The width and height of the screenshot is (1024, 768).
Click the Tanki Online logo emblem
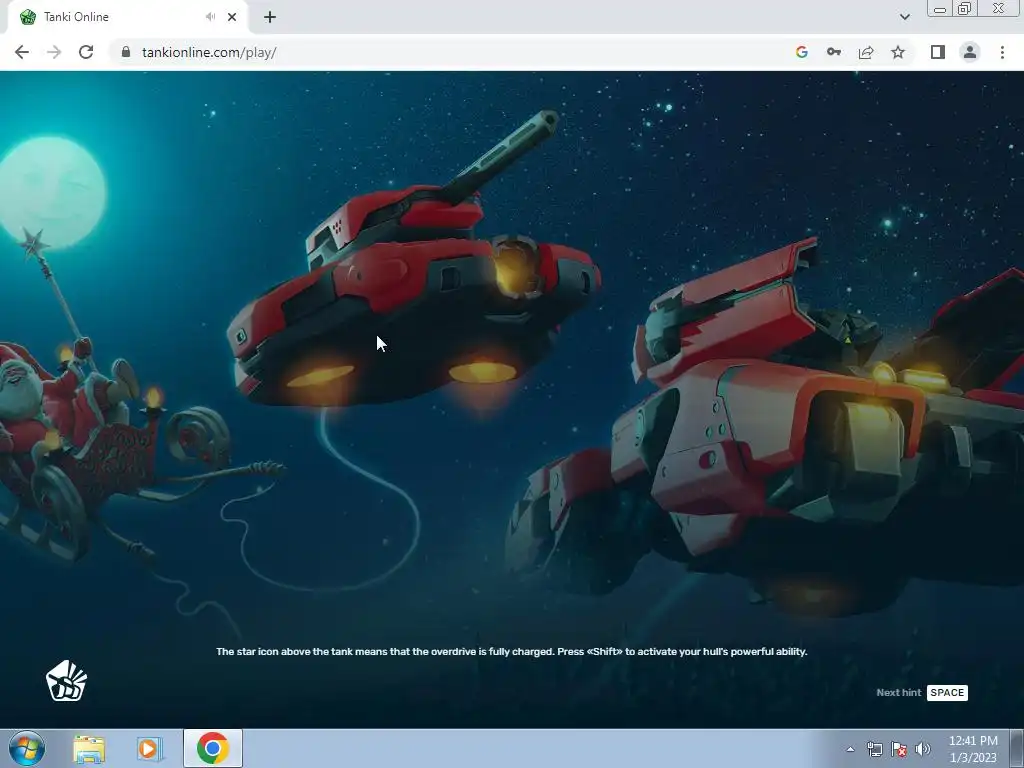click(x=66, y=681)
